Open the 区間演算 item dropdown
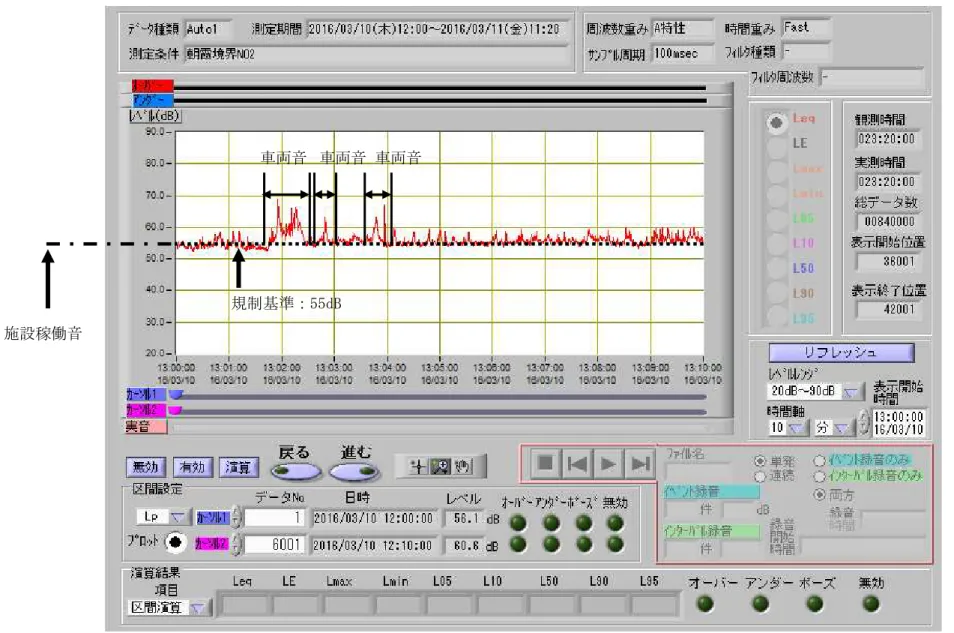The image size is (954, 633). (198, 607)
